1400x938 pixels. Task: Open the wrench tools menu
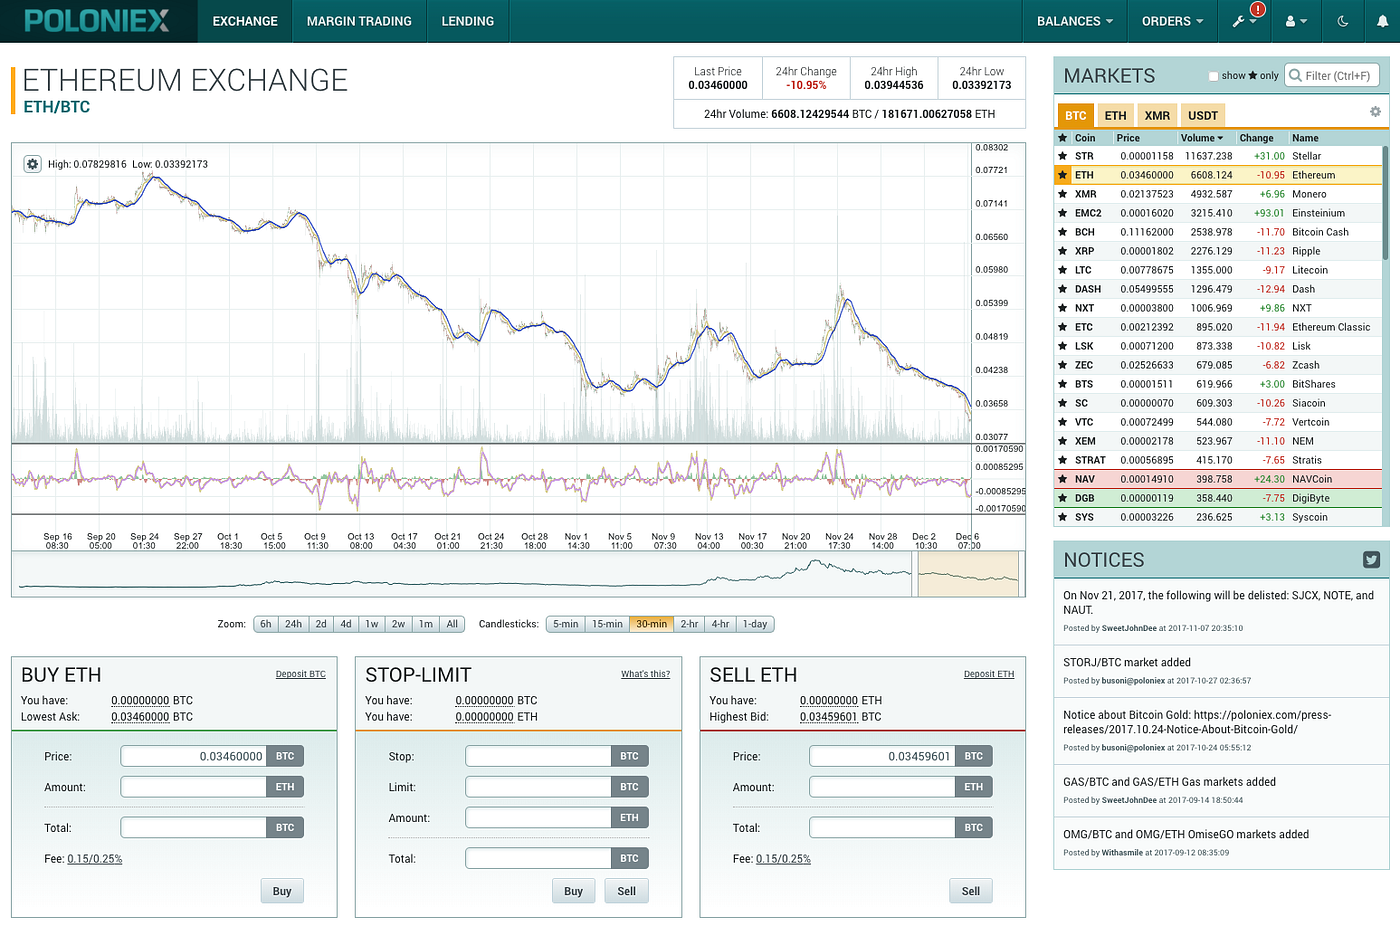click(x=1244, y=21)
